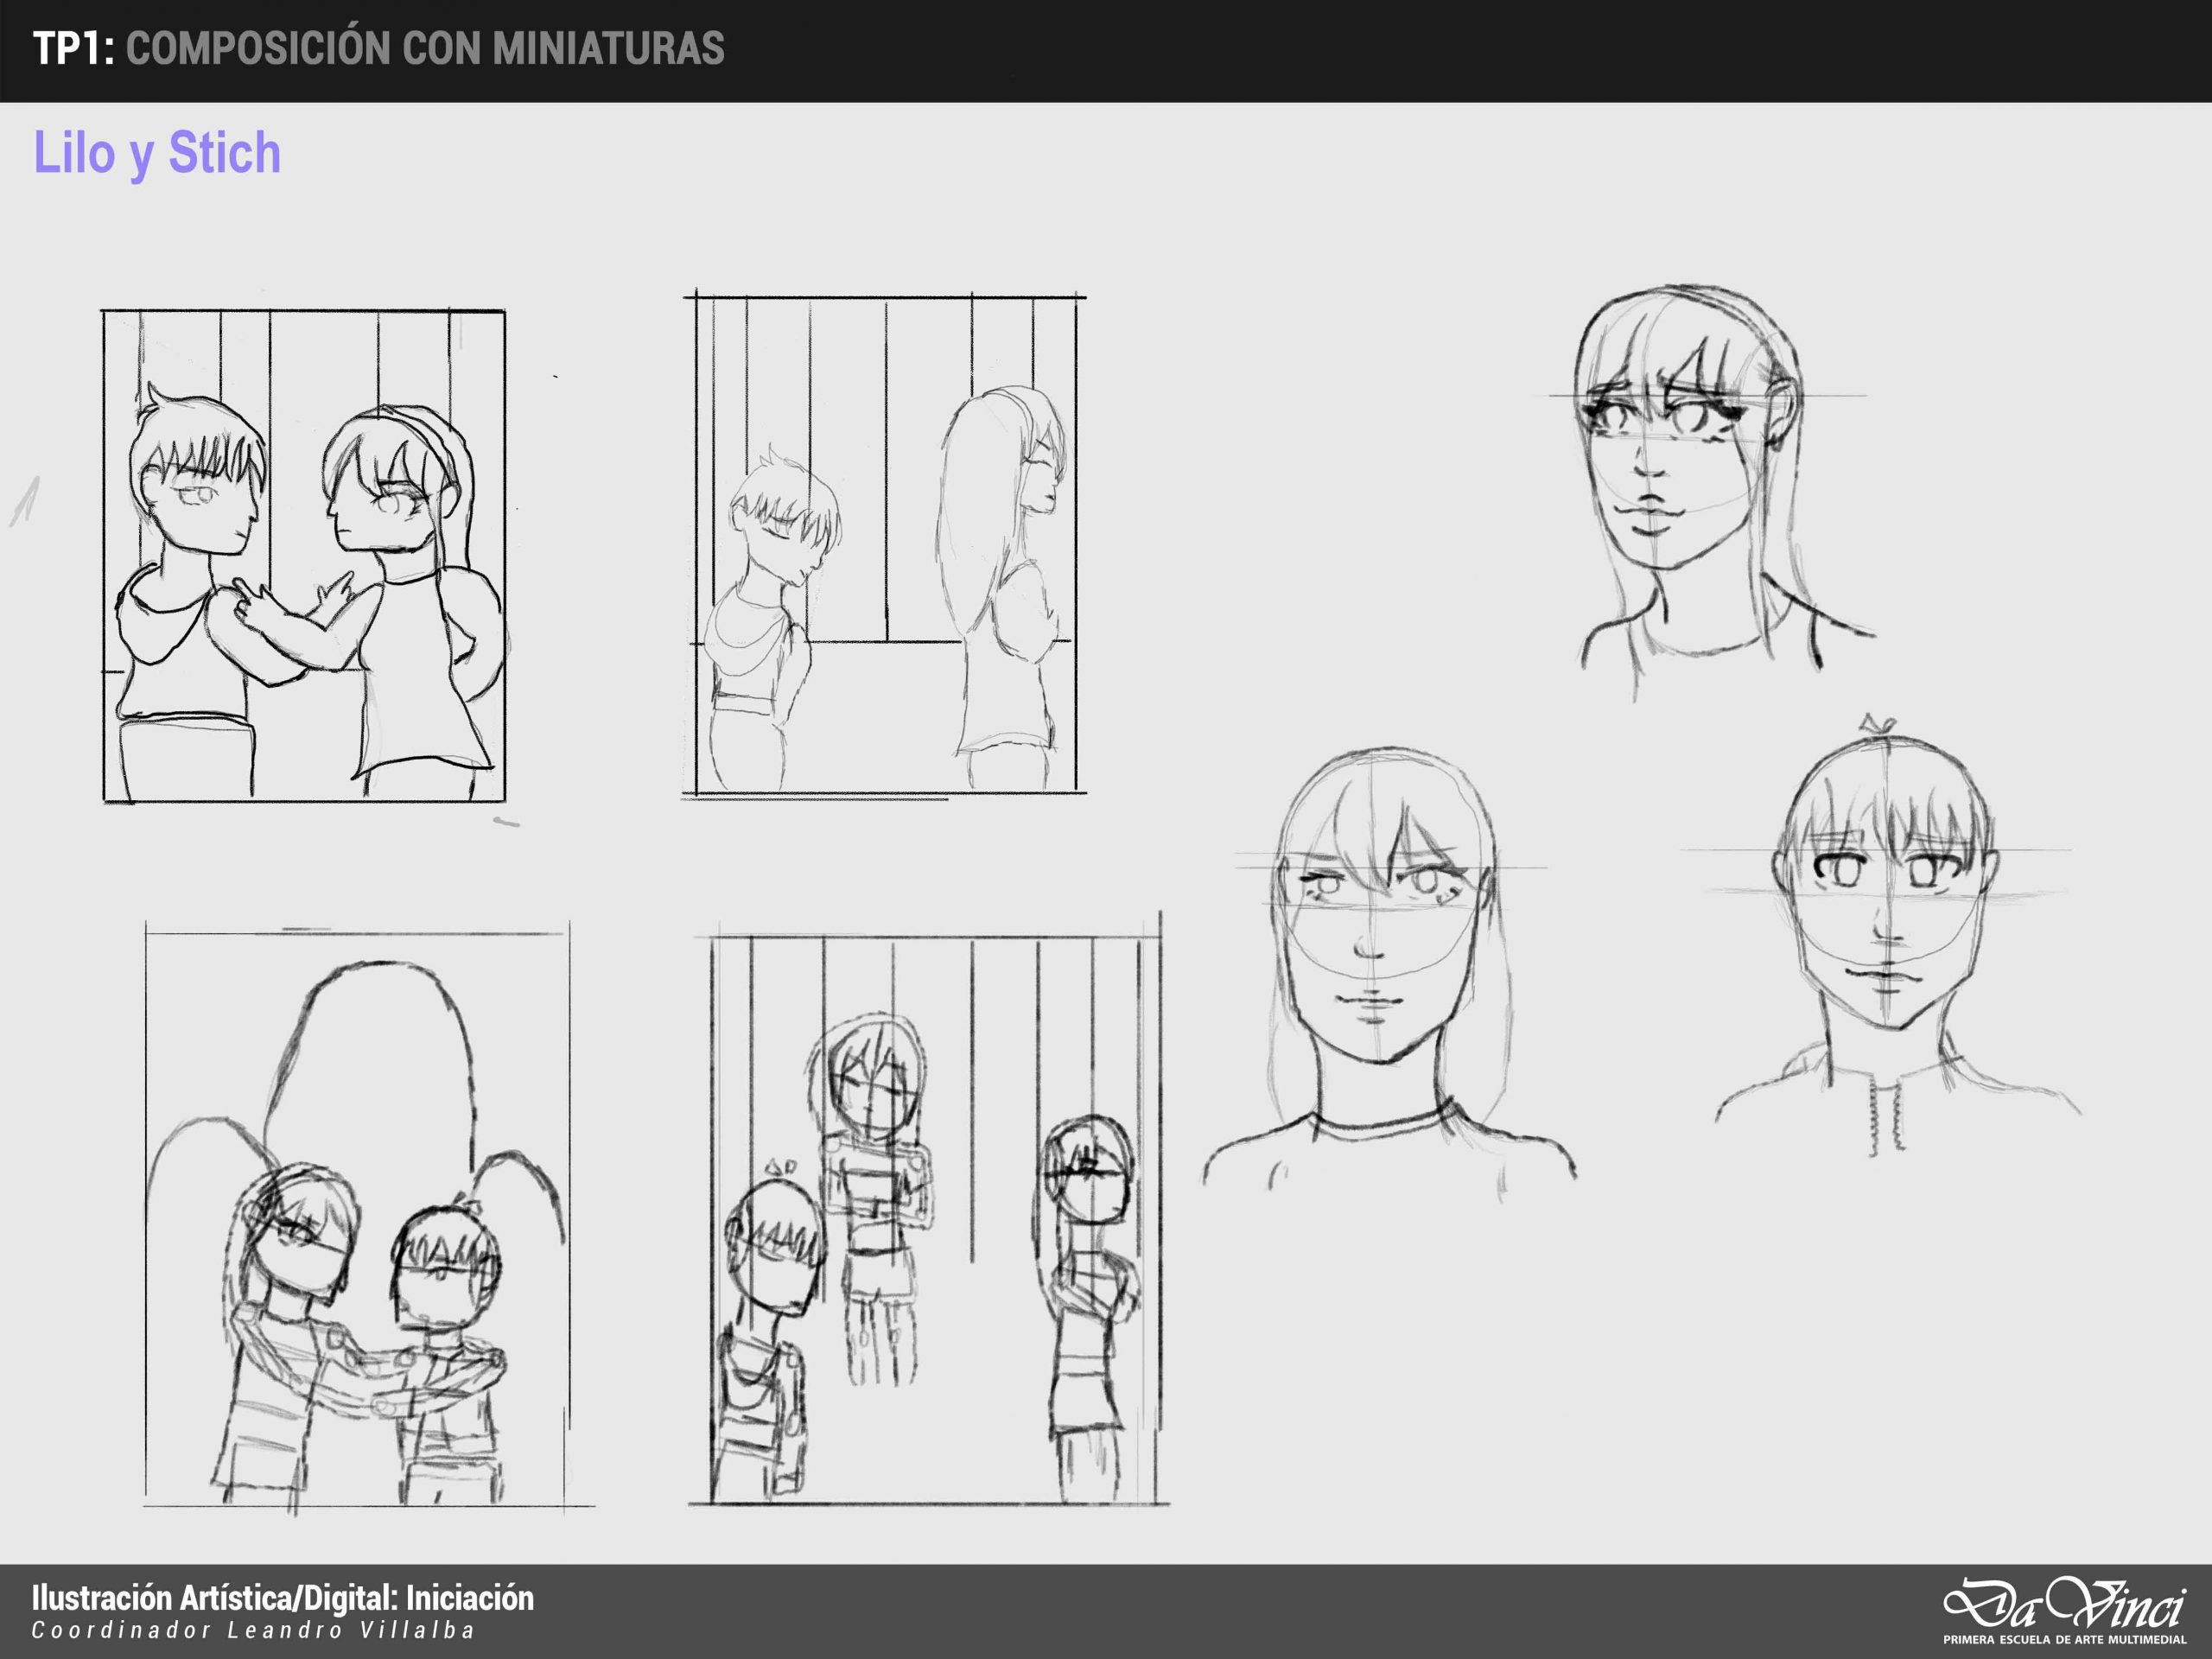Click "COMPOSICIÓN CON MINIATURAS" gray header text

click(425, 48)
